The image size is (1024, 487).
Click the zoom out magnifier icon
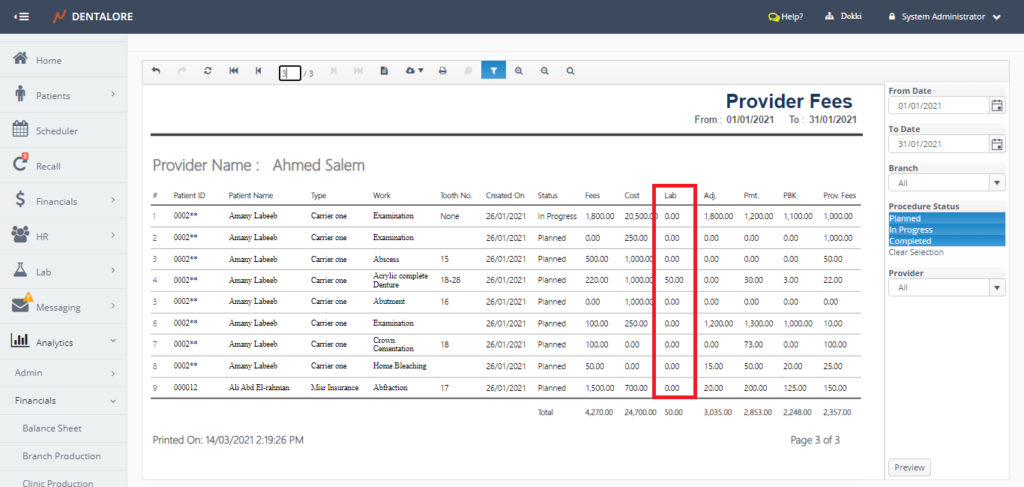544,71
